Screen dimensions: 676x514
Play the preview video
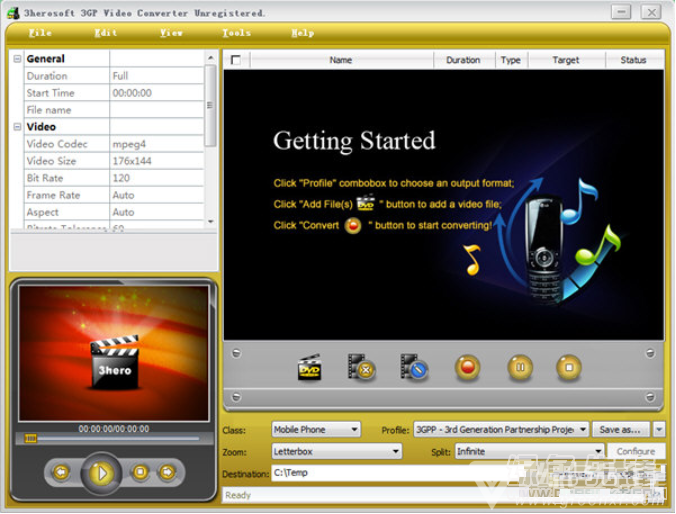click(101, 473)
